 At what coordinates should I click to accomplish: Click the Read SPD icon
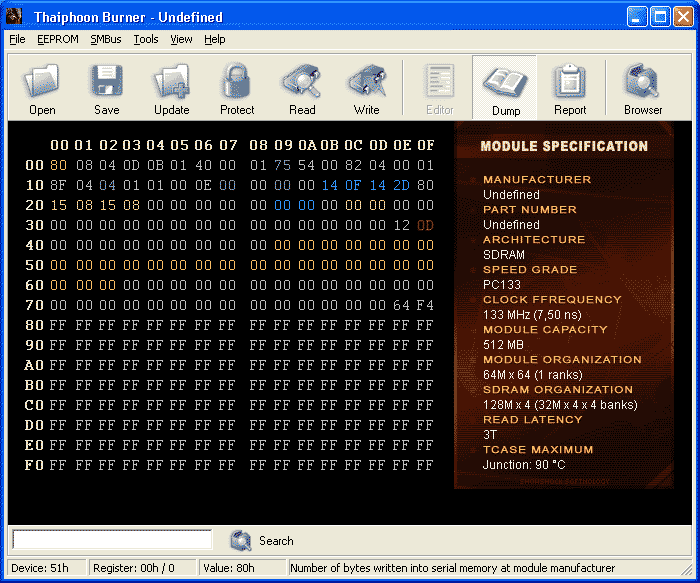tap(301, 81)
